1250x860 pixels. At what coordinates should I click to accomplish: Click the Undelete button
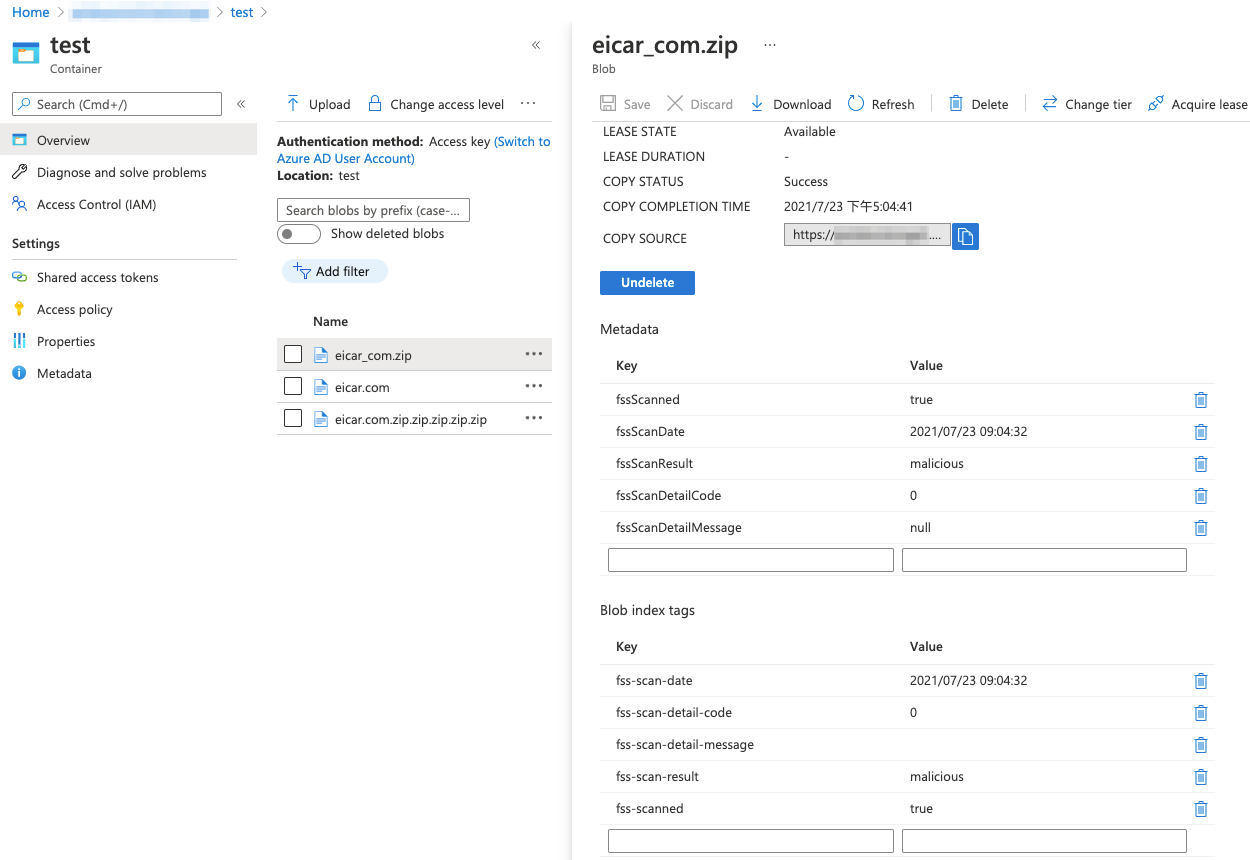(x=647, y=283)
